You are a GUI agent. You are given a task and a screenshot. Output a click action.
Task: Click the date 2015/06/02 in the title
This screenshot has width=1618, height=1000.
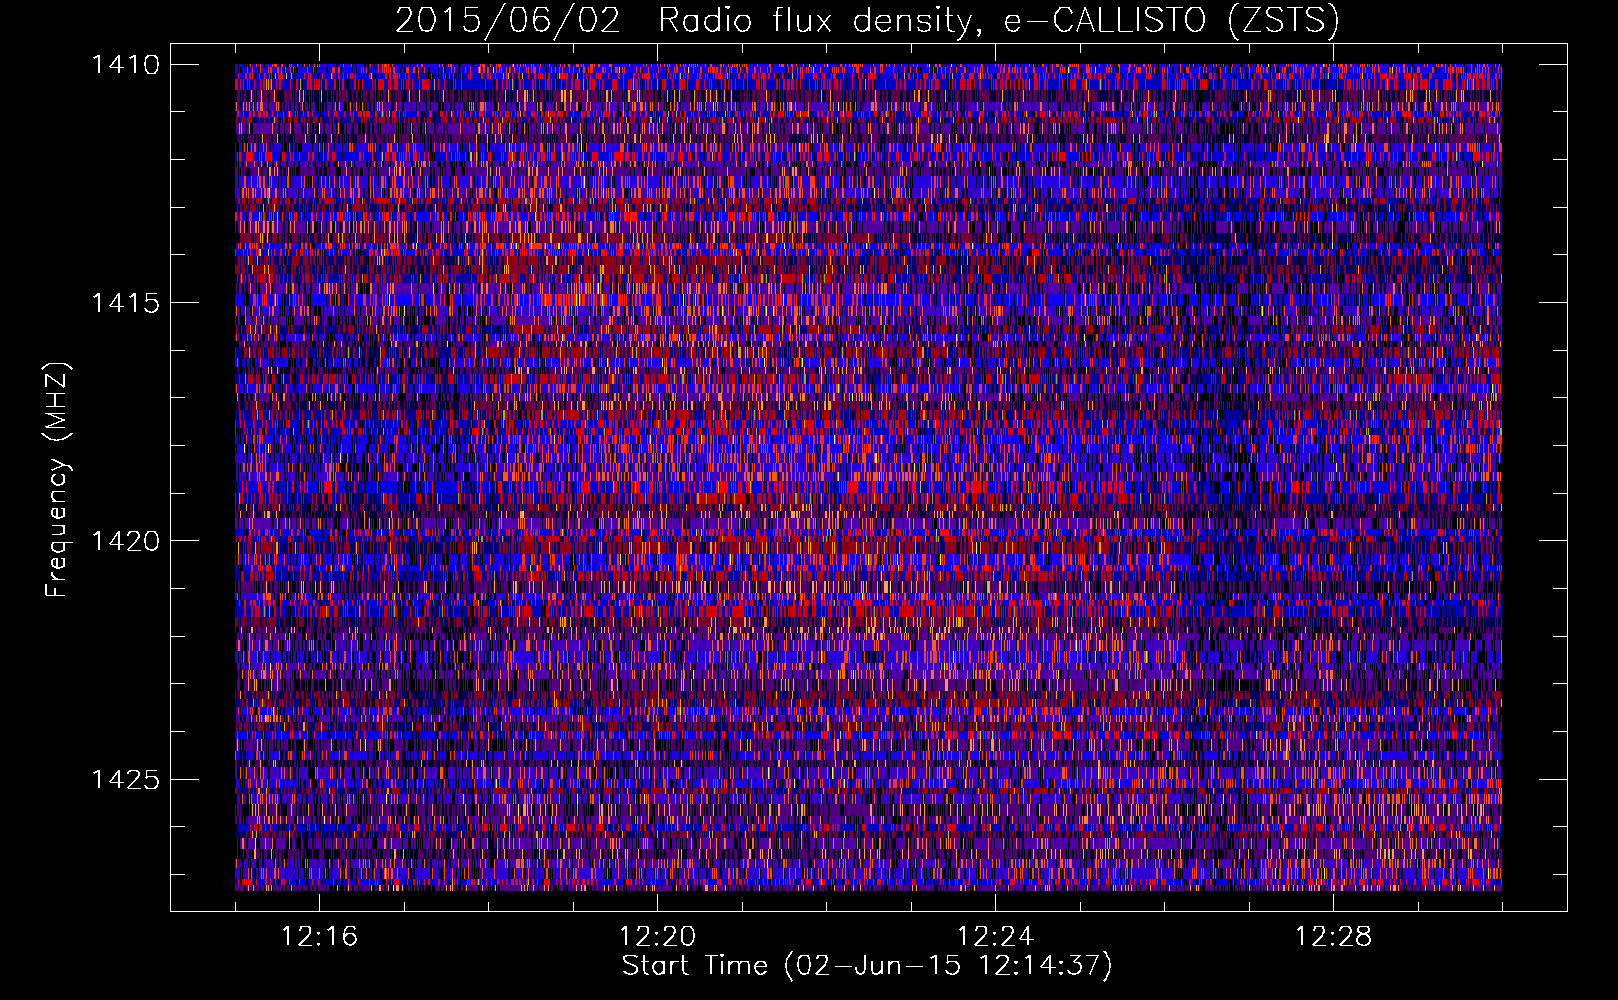click(x=508, y=20)
